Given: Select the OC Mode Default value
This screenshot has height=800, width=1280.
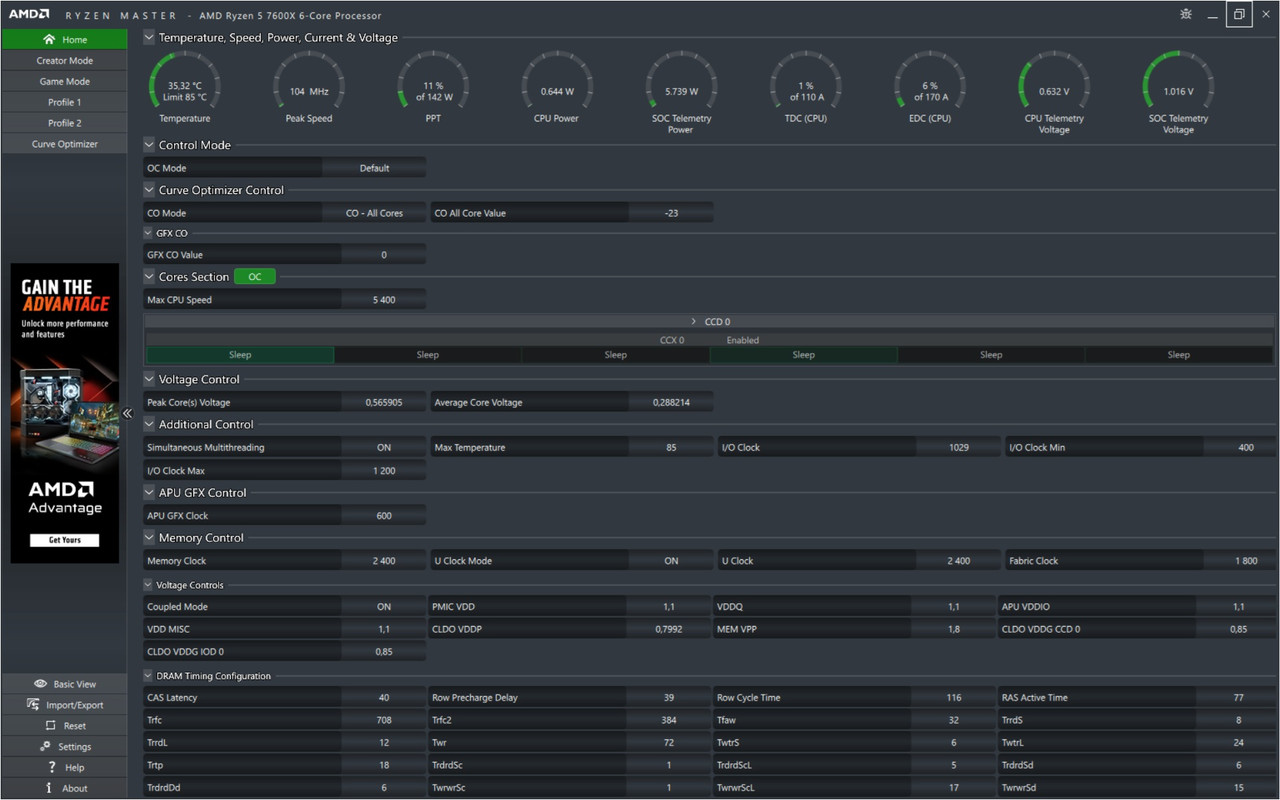Looking at the screenshot, I should pyautogui.click(x=374, y=168).
